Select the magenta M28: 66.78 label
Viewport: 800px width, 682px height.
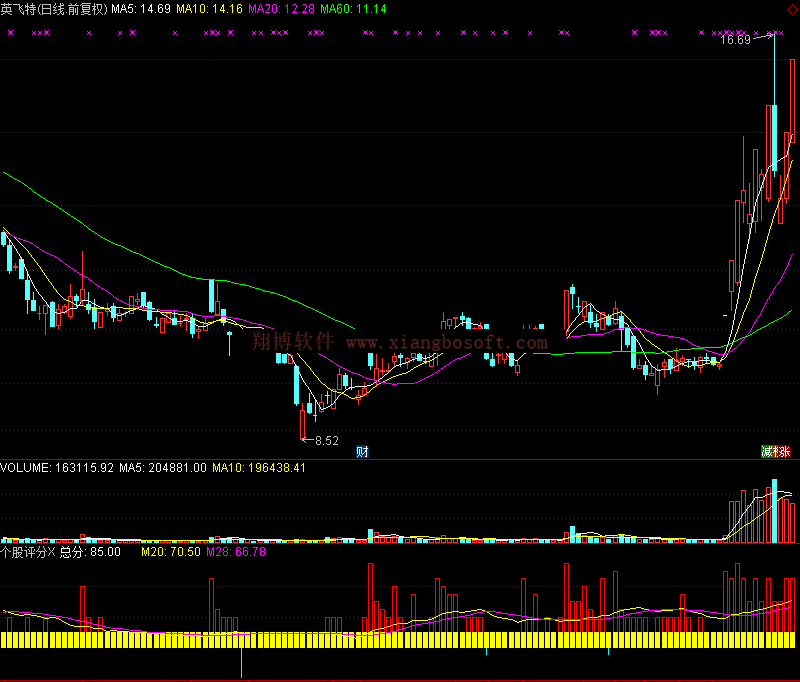(236, 551)
